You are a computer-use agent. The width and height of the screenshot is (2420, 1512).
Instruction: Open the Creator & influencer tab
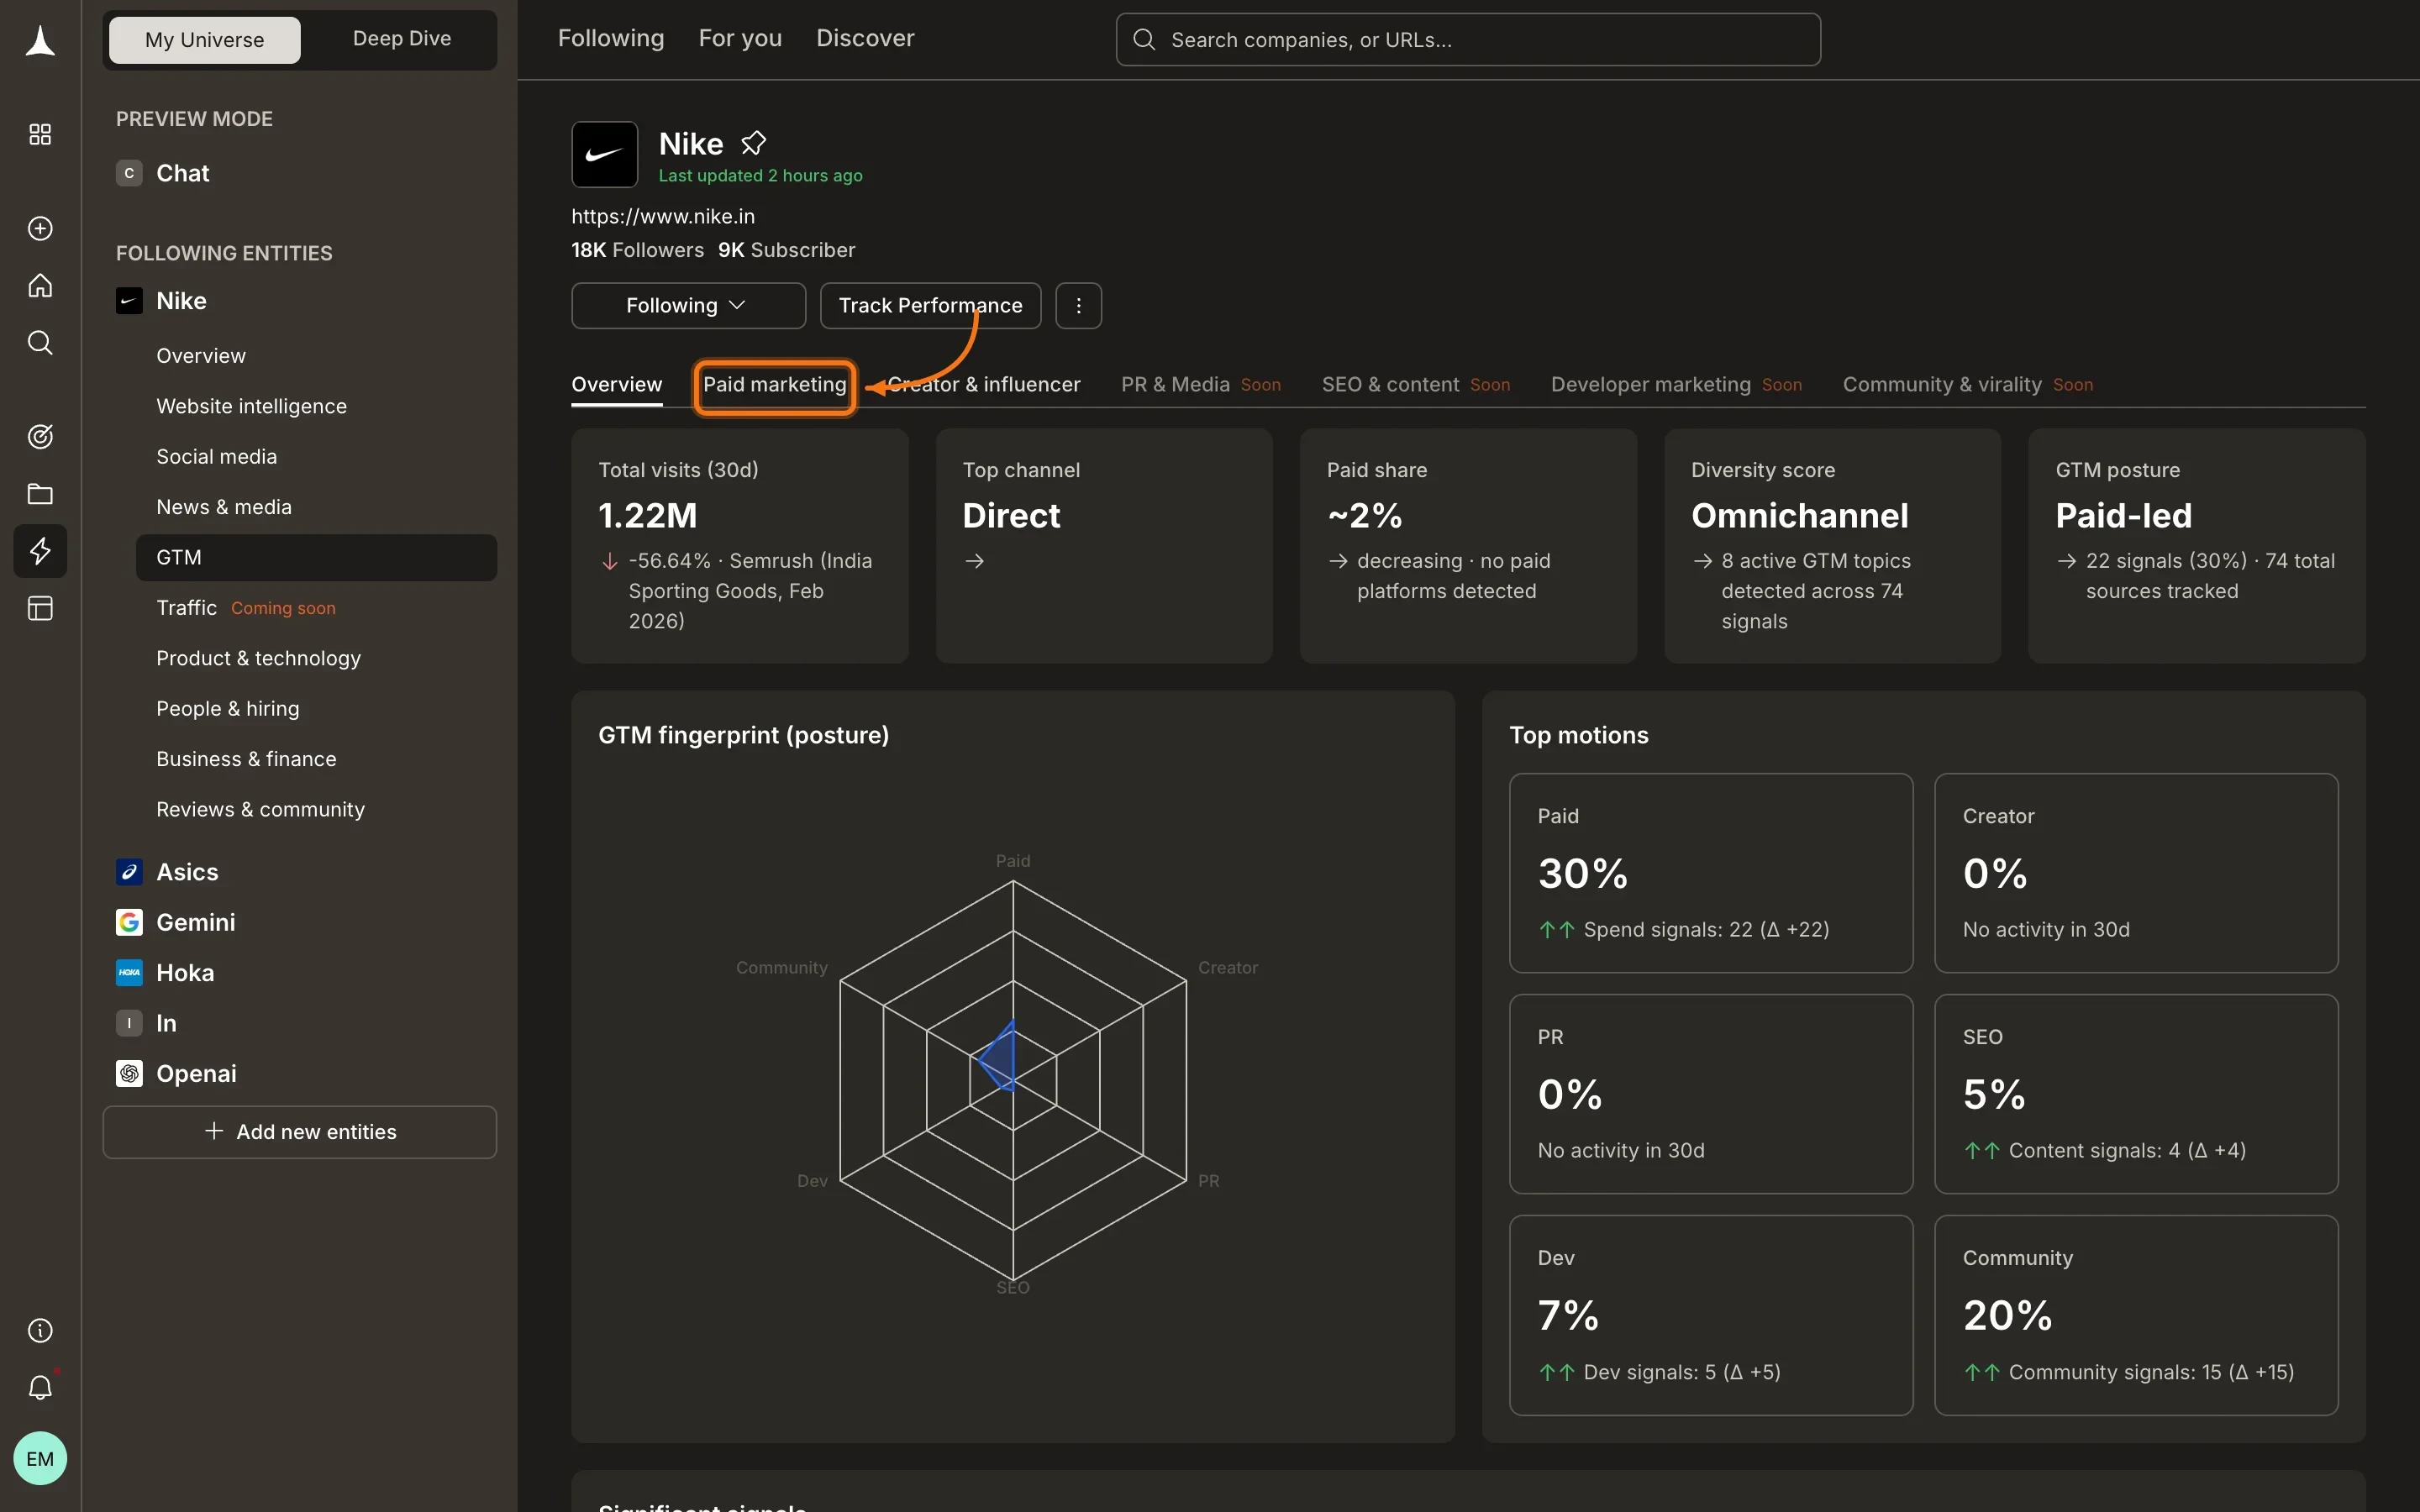[984, 385]
